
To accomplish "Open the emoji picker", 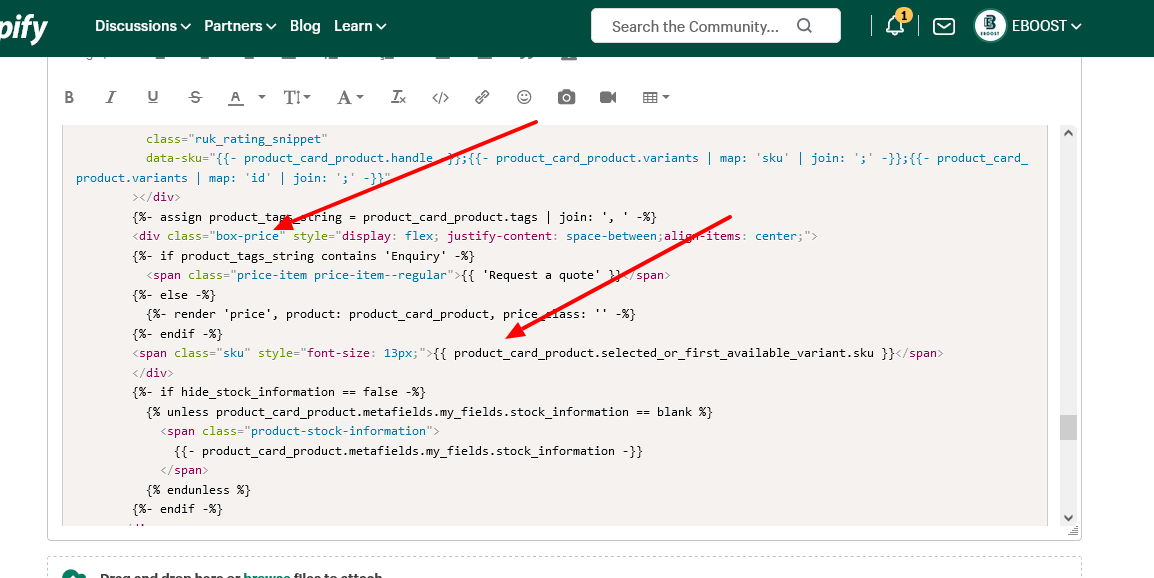I will (x=524, y=97).
